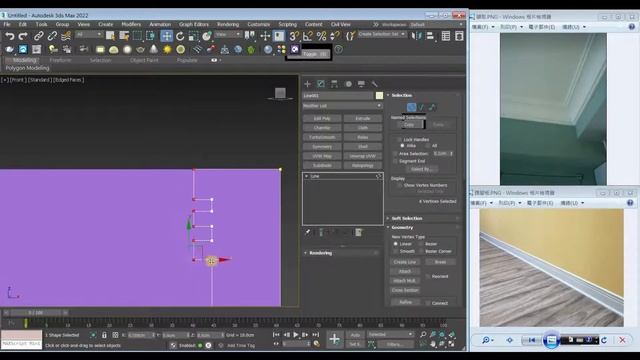Activate the Select and Move tool
Image resolution: width=640 pixels, height=360 pixels.
167,36
